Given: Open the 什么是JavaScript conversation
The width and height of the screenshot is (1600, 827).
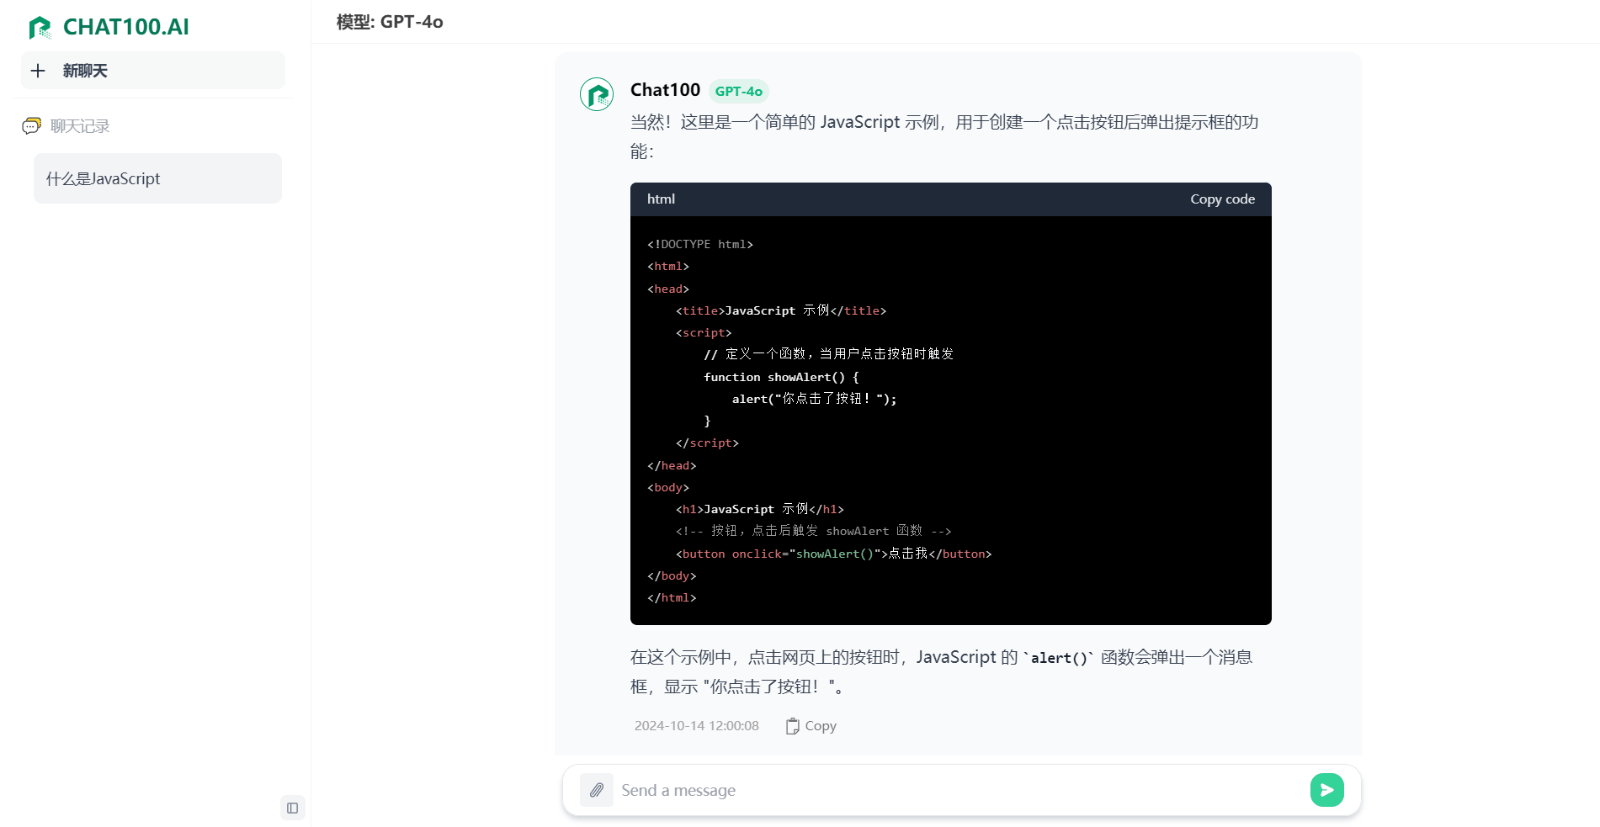Looking at the screenshot, I should click(158, 179).
